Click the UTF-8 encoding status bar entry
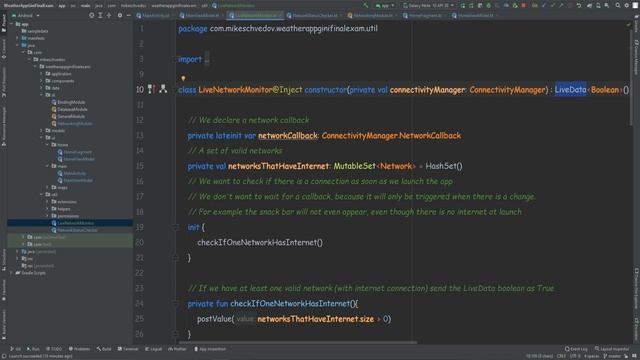 coord(575,356)
